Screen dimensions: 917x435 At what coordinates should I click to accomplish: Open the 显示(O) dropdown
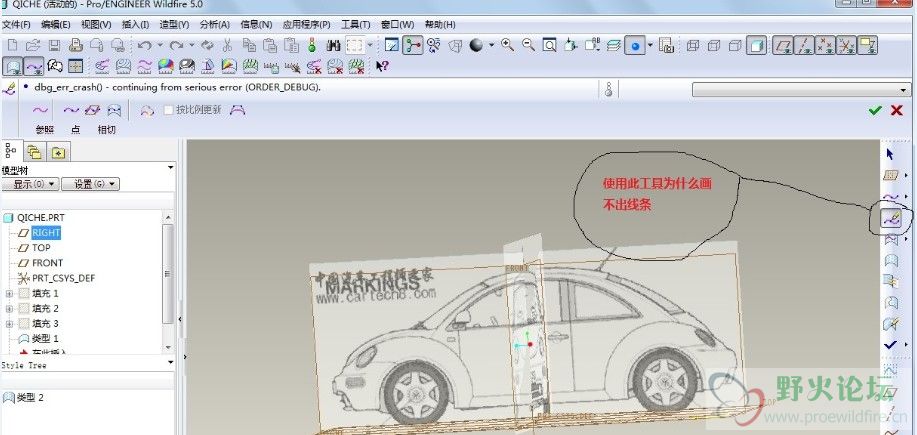(30, 184)
